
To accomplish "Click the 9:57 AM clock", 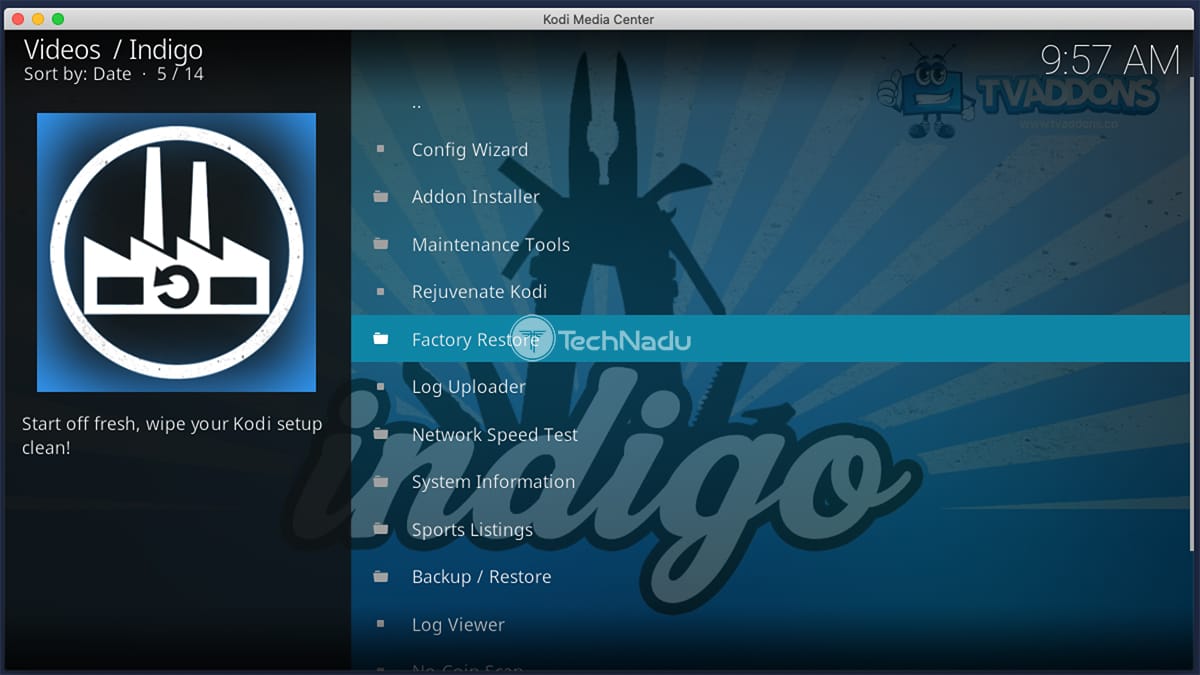I will click(1111, 60).
